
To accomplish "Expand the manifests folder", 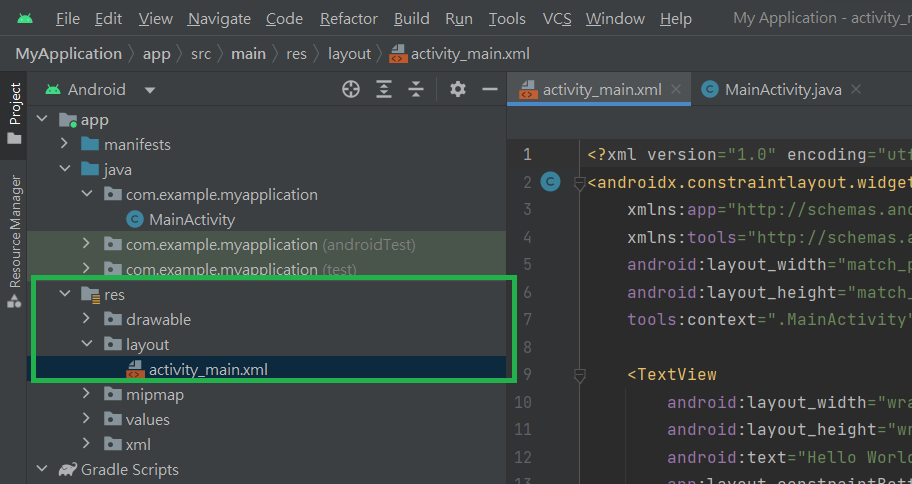I will (x=65, y=144).
